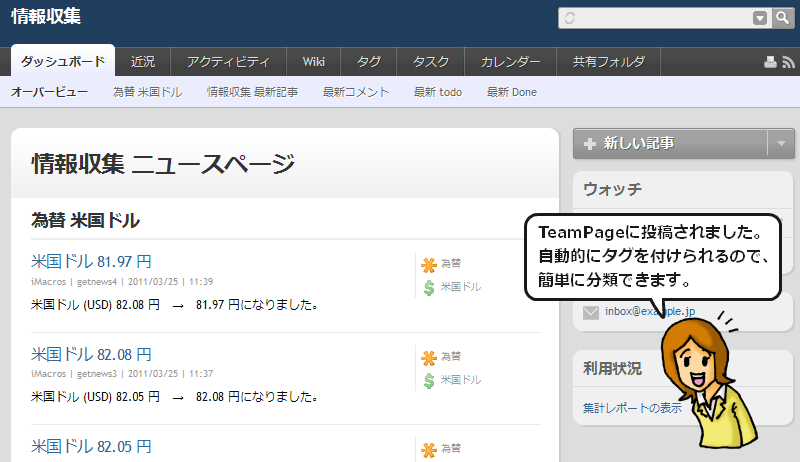Click 情報収集 ニュースページ page title
800x462 pixels.
coord(163,164)
